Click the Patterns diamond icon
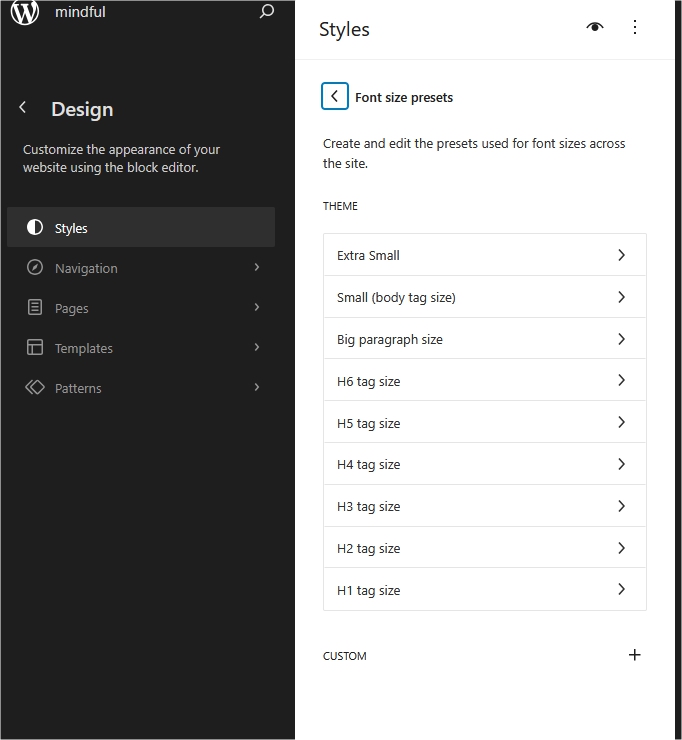The height and width of the screenshot is (740, 682). click(x=35, y=388)
